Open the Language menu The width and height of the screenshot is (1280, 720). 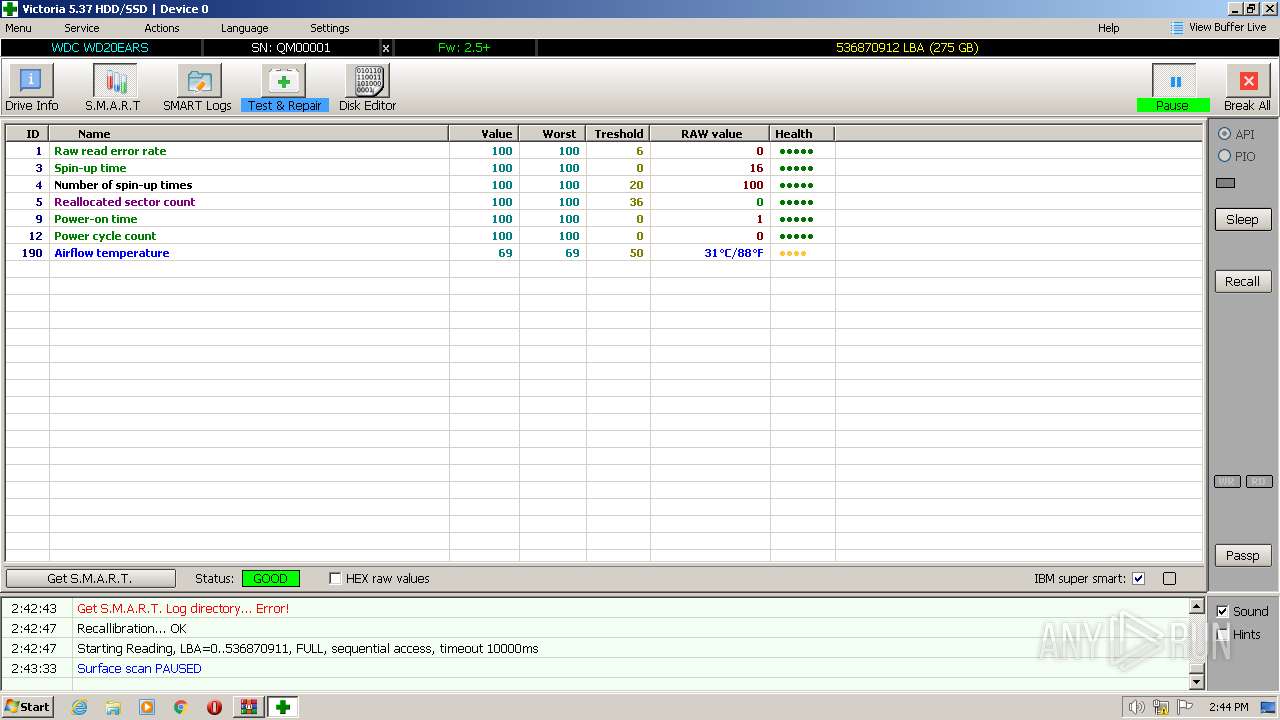[x=245, y=28]
